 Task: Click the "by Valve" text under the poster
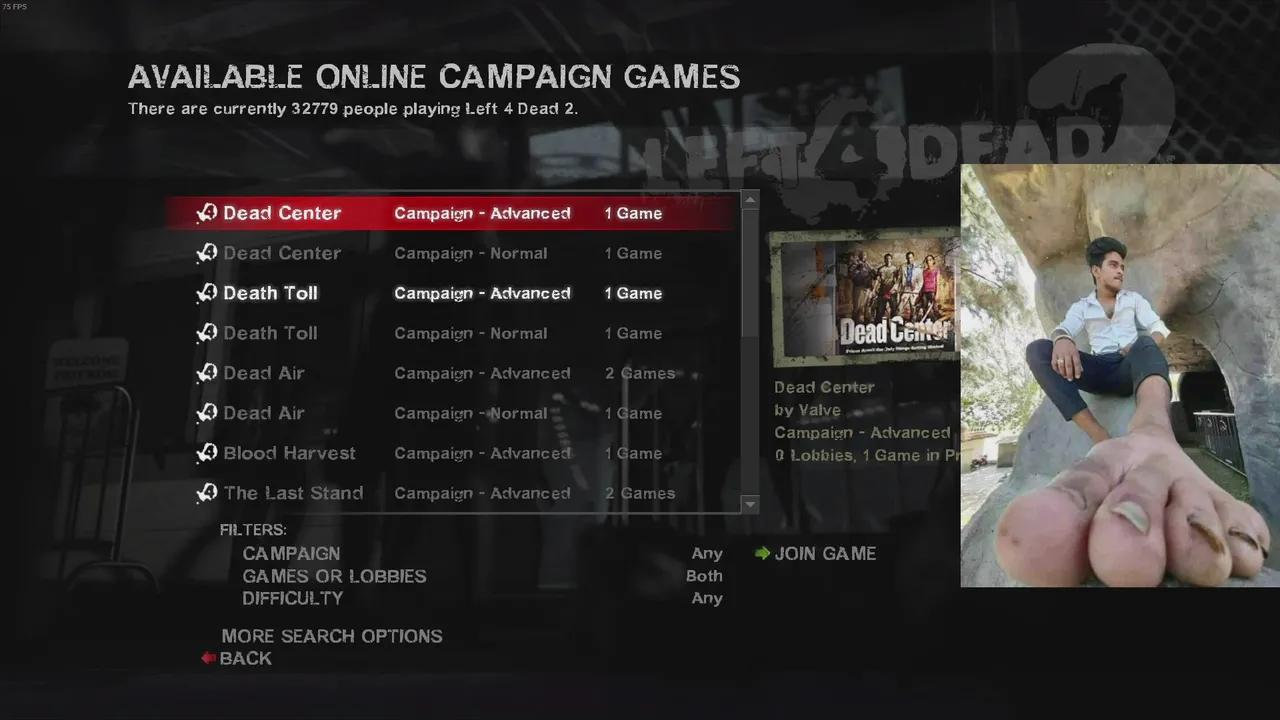point(807,410)
